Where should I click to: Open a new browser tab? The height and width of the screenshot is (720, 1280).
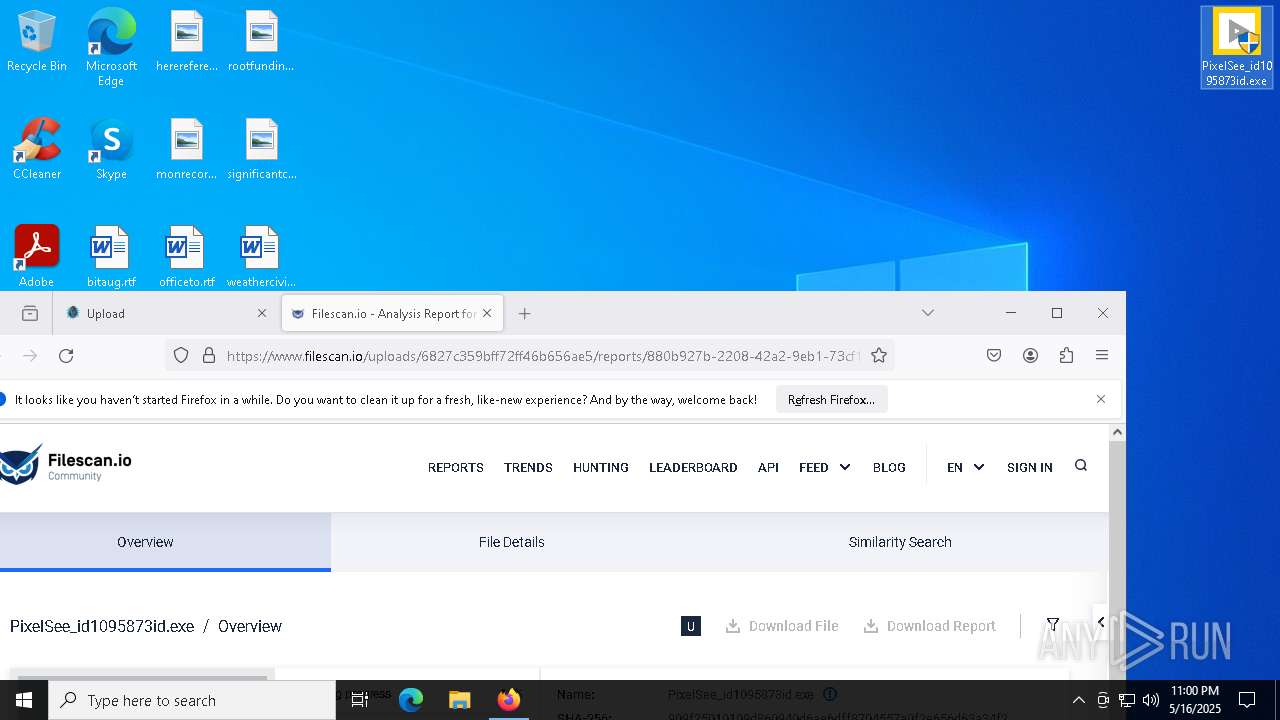pos(524,313)
